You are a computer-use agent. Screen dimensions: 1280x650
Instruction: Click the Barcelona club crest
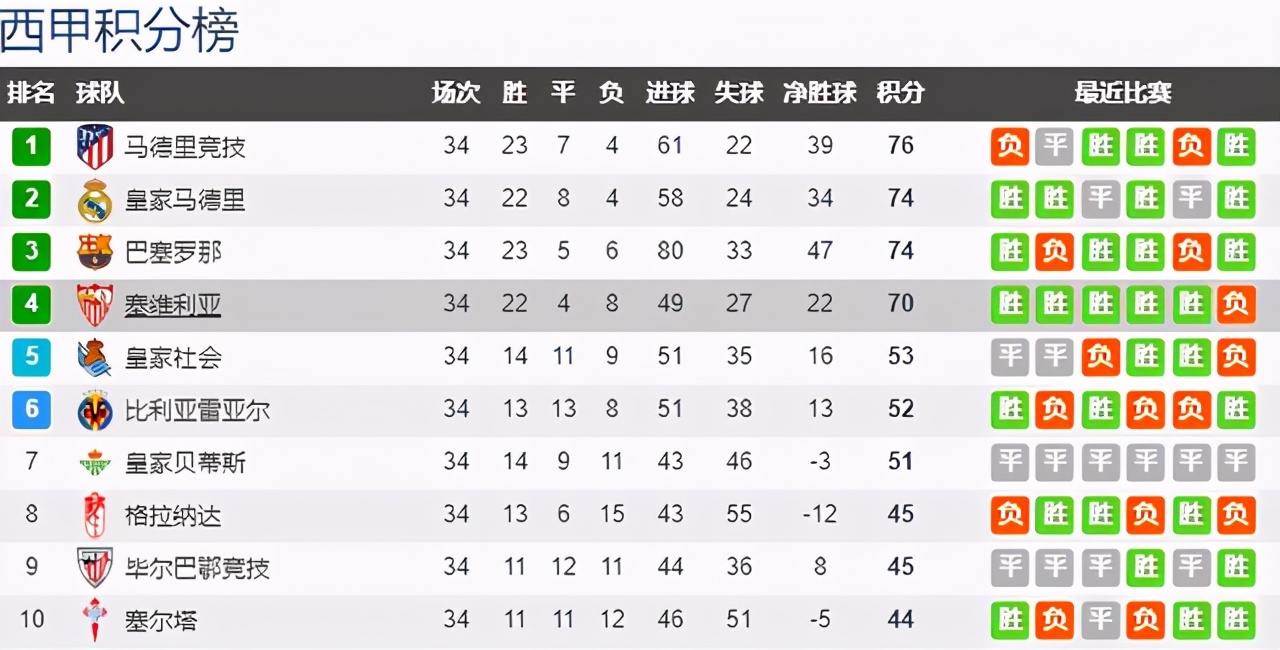click(95, 252)
